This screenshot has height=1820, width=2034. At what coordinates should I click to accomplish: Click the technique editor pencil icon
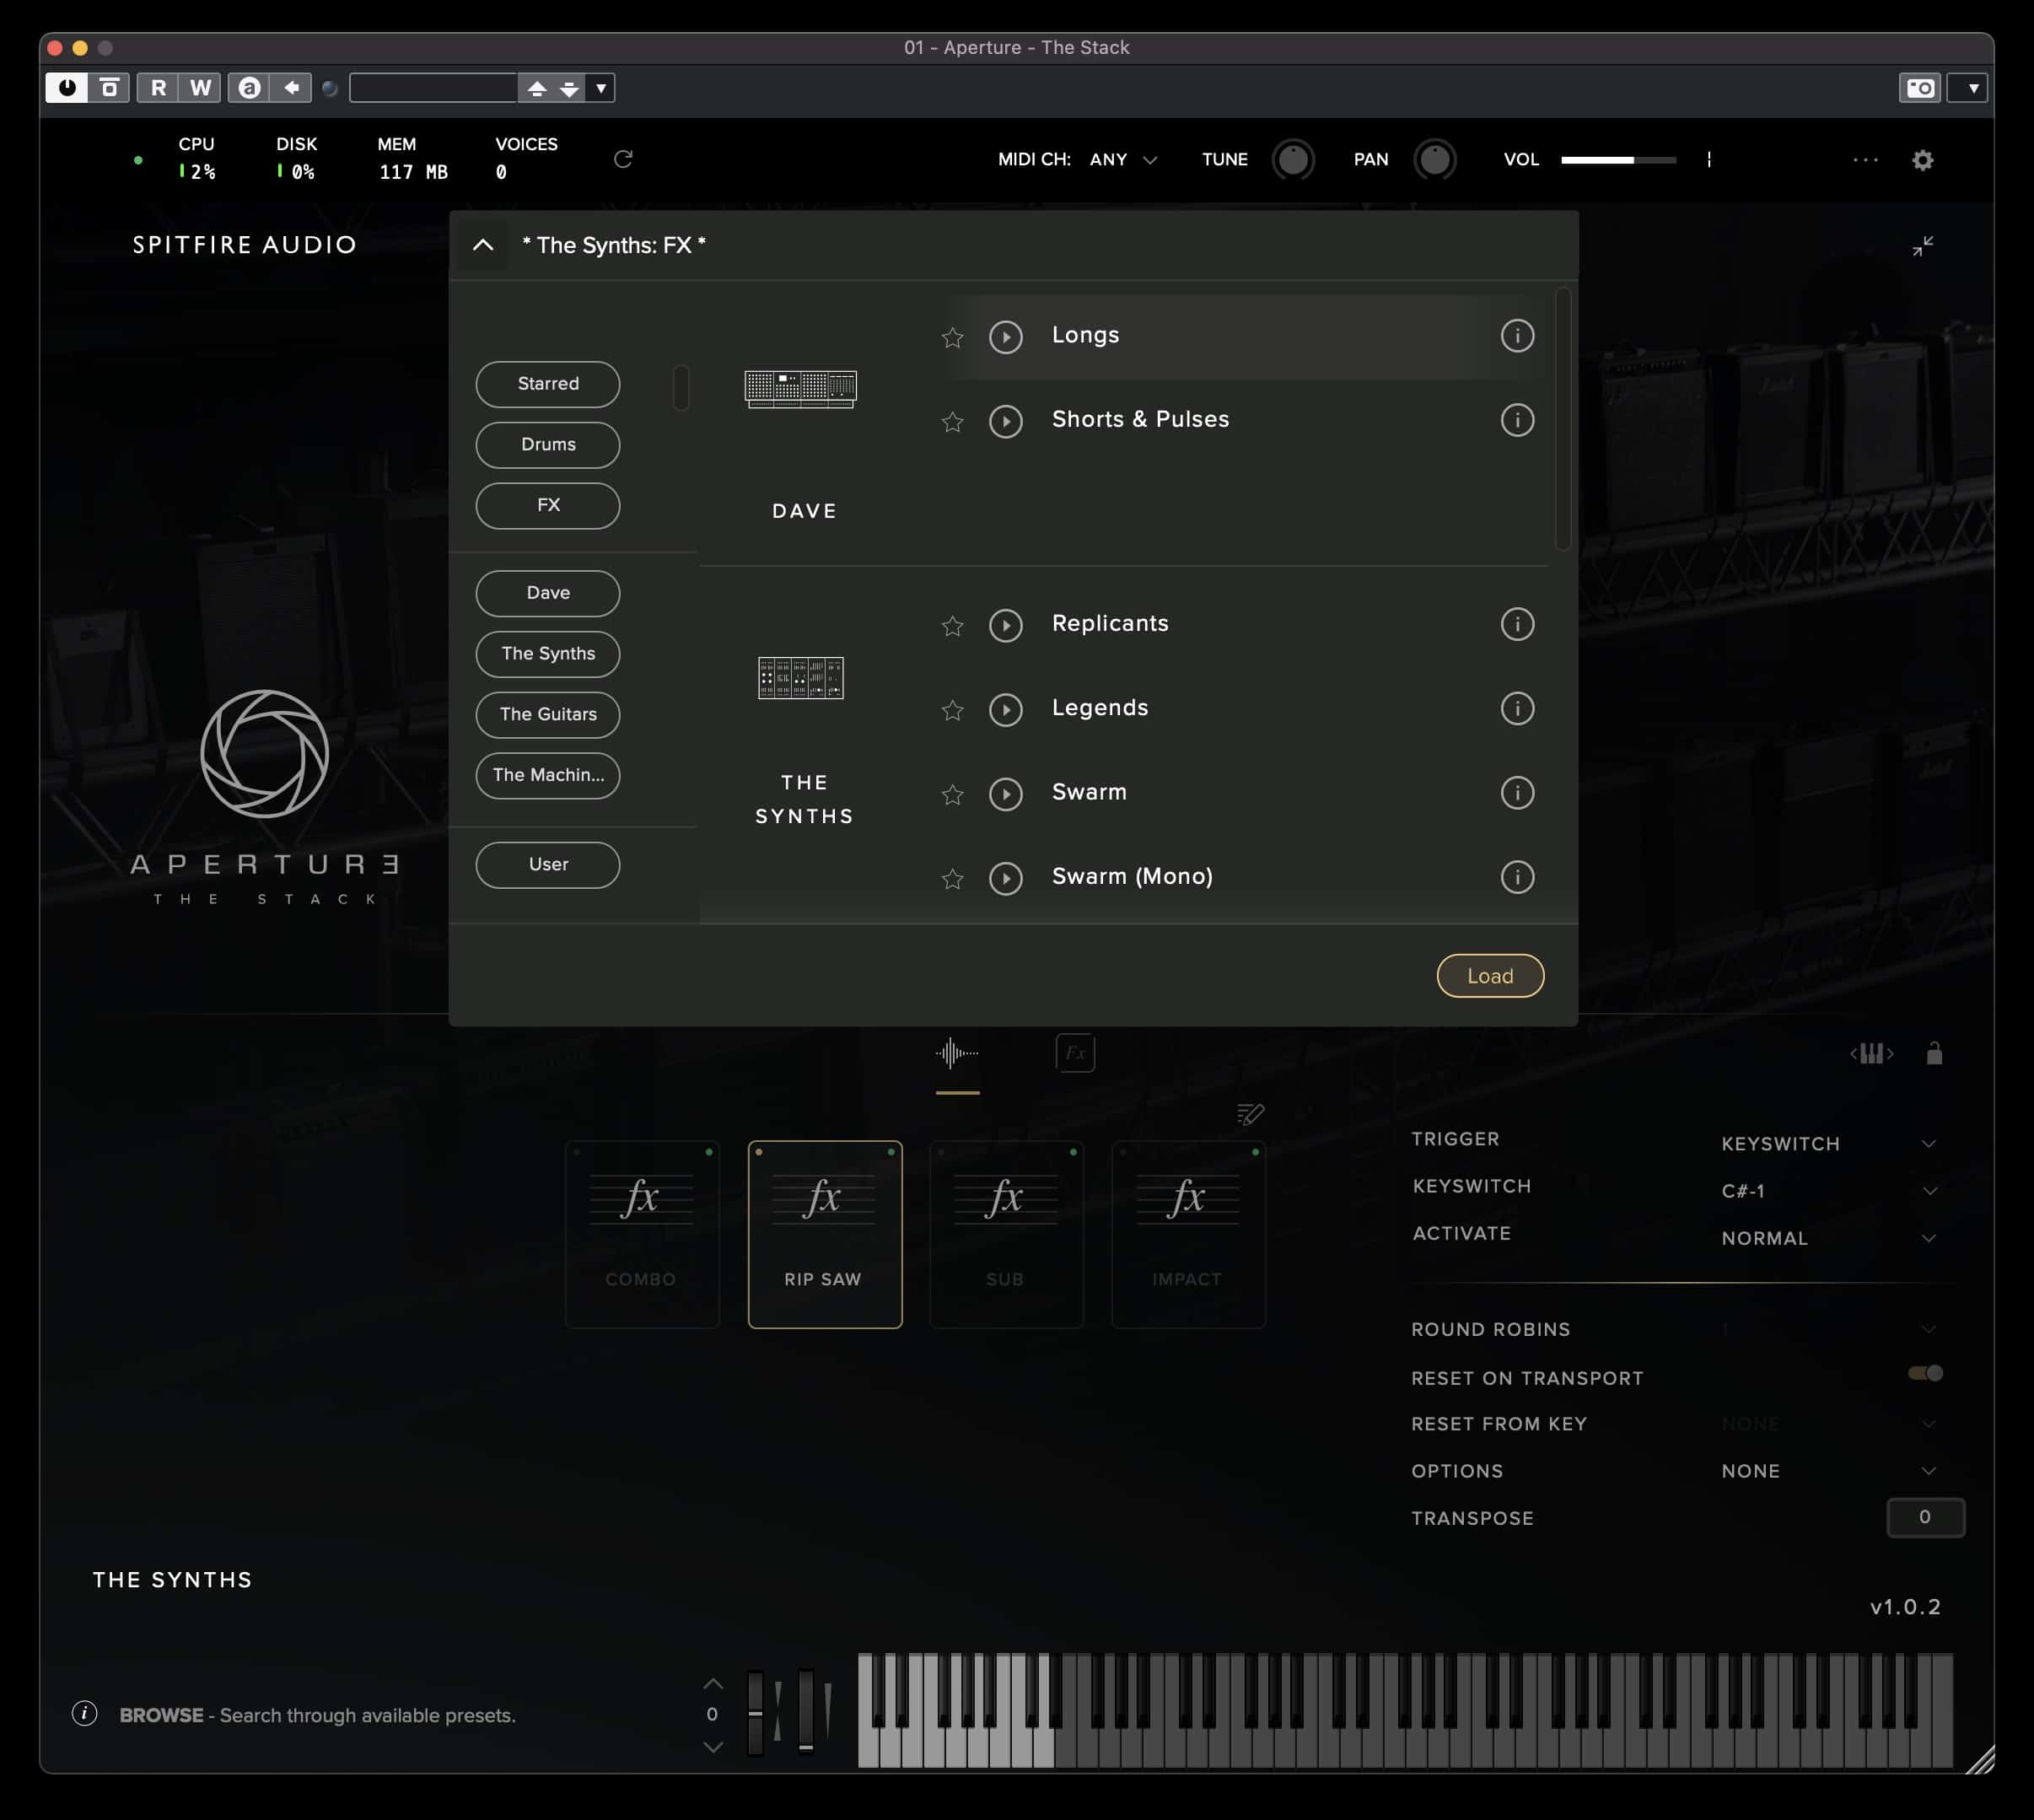point(1250,1114)
